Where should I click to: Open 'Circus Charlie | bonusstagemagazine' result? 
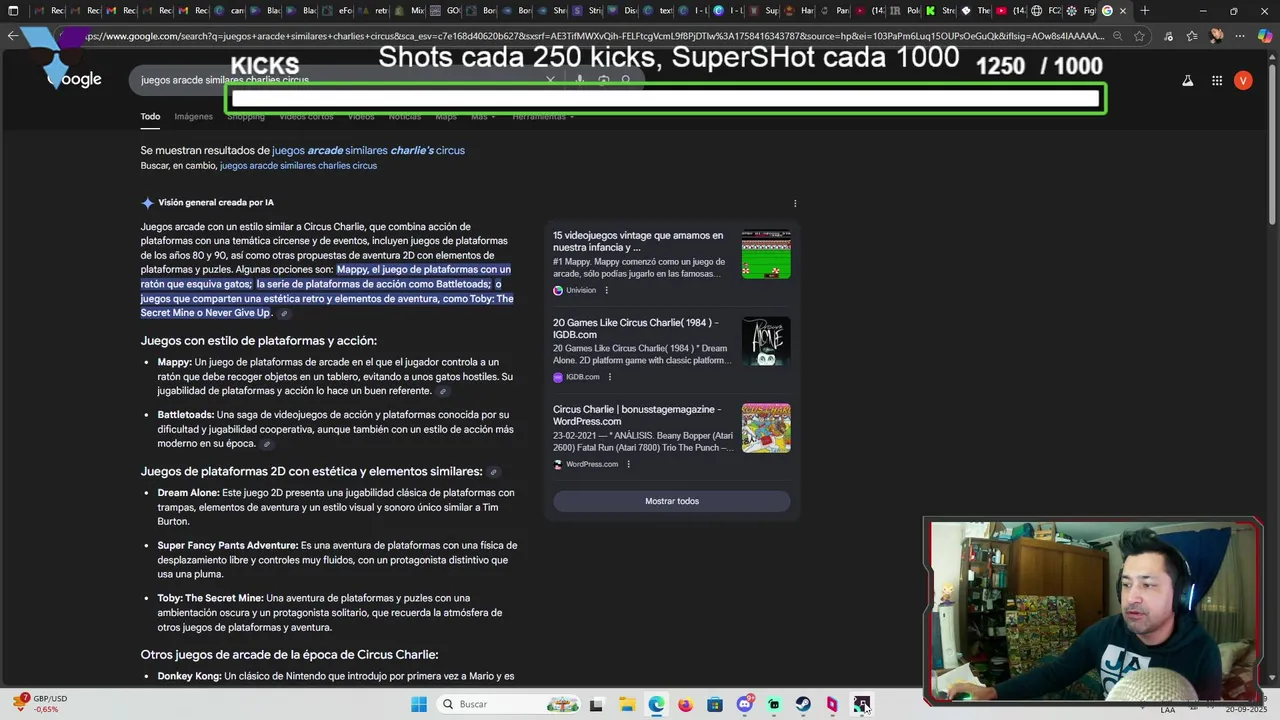[637, 415]
